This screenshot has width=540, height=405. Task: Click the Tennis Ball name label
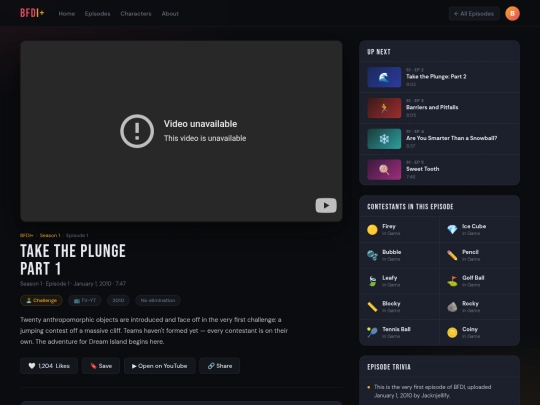point(396,329)
